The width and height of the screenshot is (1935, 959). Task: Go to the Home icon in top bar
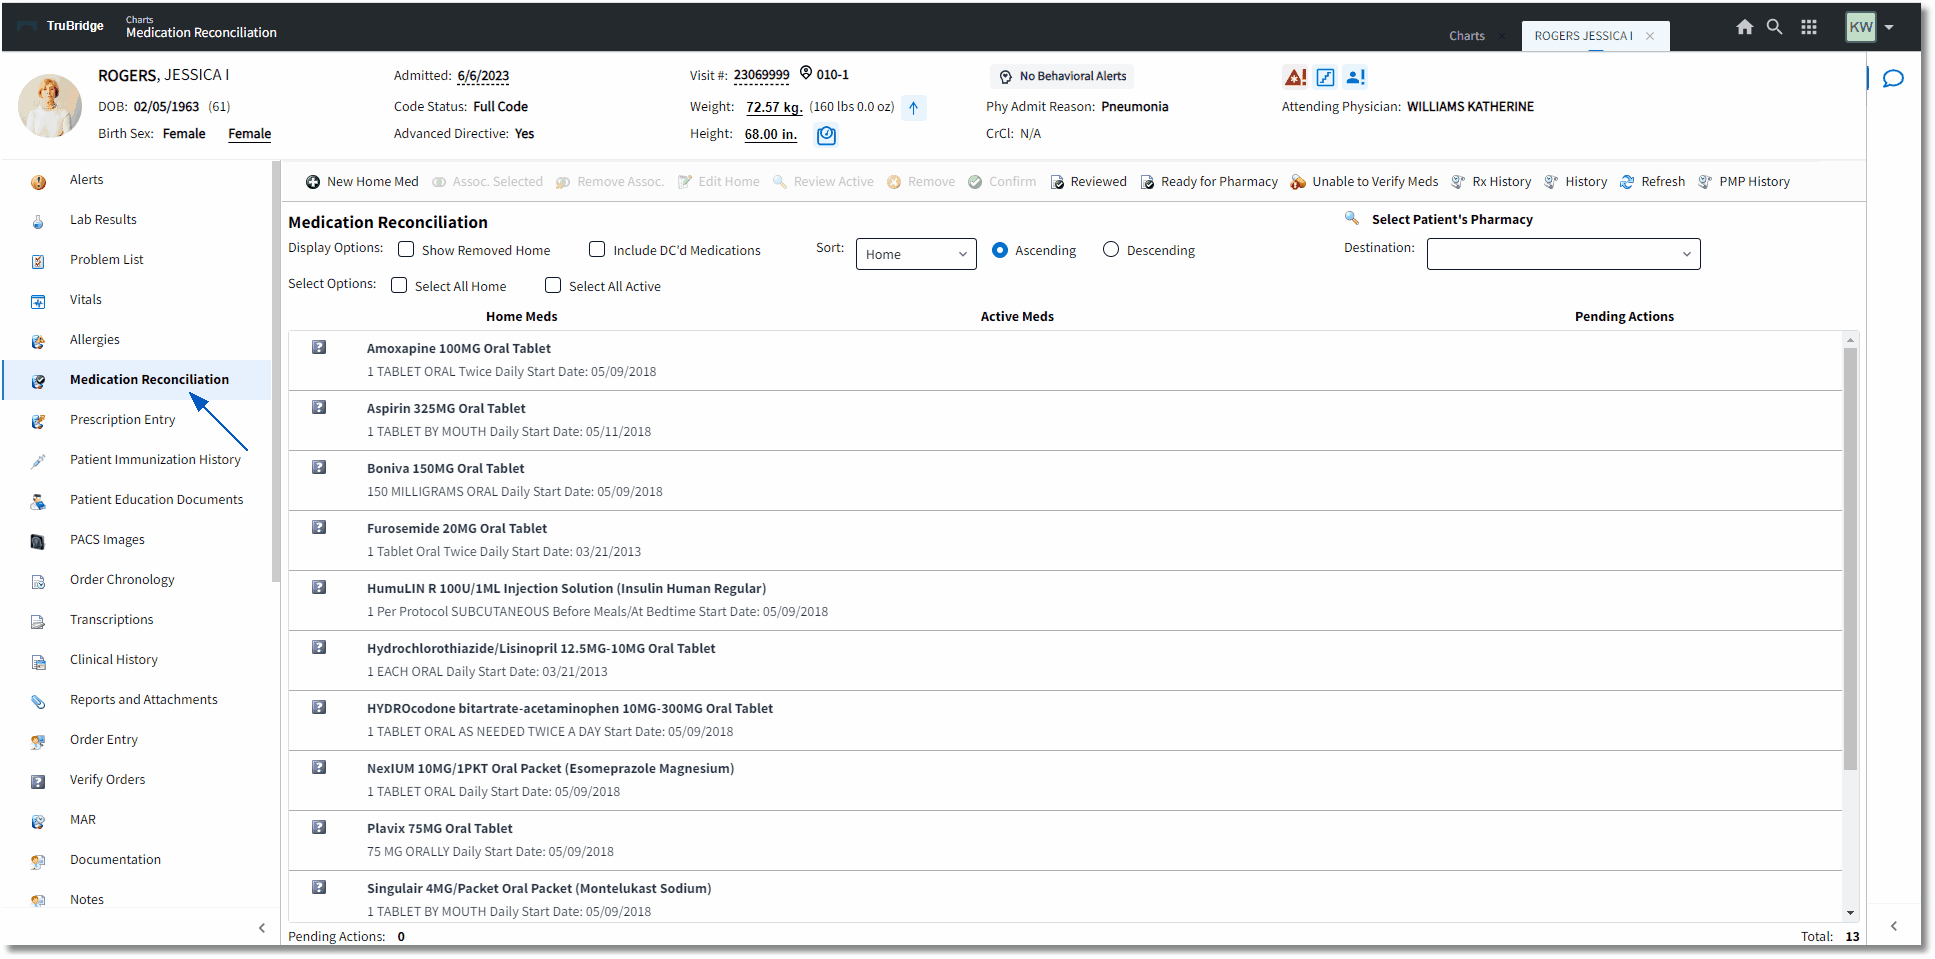coord(1744,27)
